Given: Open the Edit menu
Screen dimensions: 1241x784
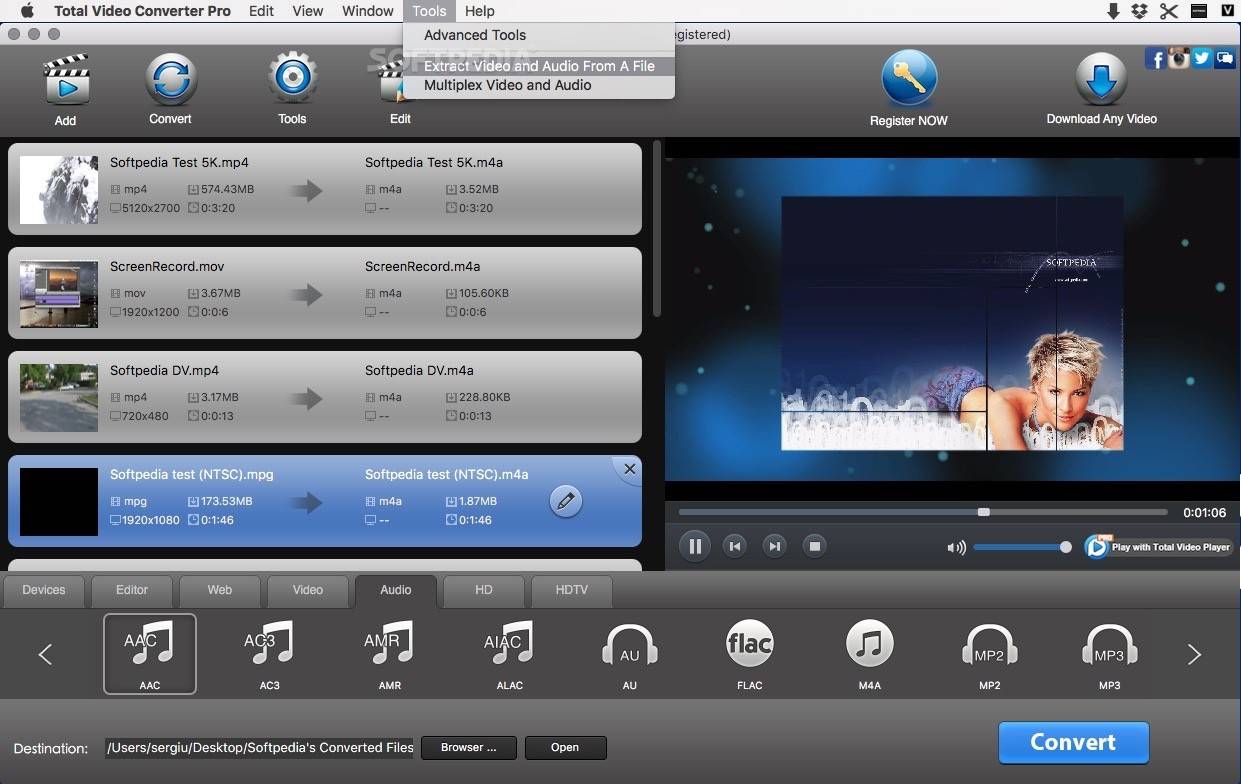Looking at the screenshot, I should tap(262, 11).
